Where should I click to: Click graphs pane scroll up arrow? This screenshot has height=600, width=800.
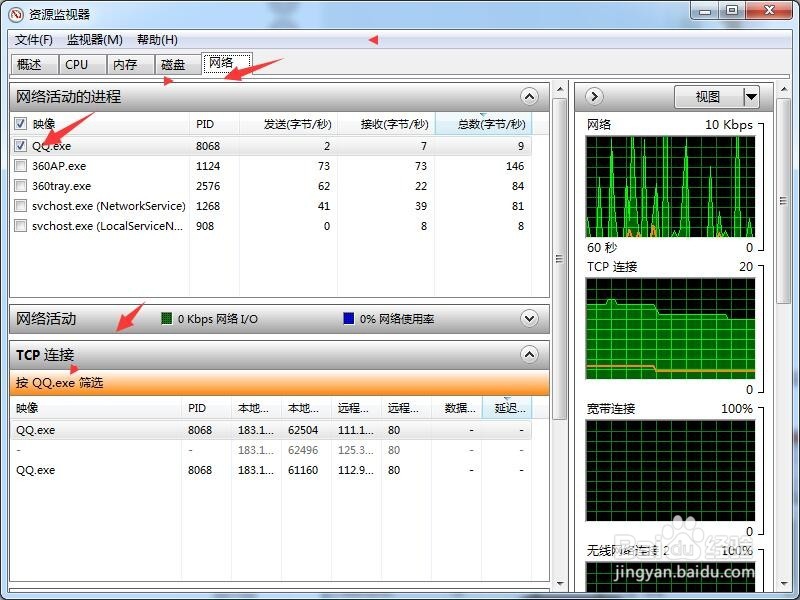click(784, 89)
